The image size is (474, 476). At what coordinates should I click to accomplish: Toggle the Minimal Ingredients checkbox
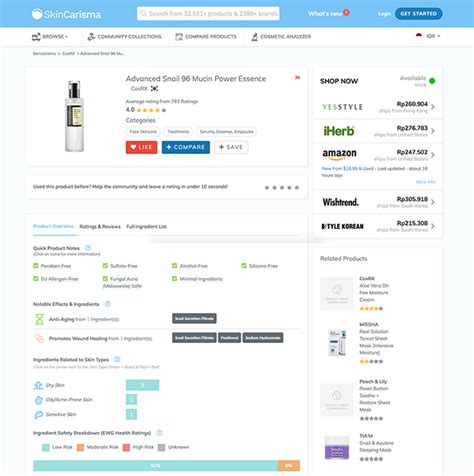[174, 279]
